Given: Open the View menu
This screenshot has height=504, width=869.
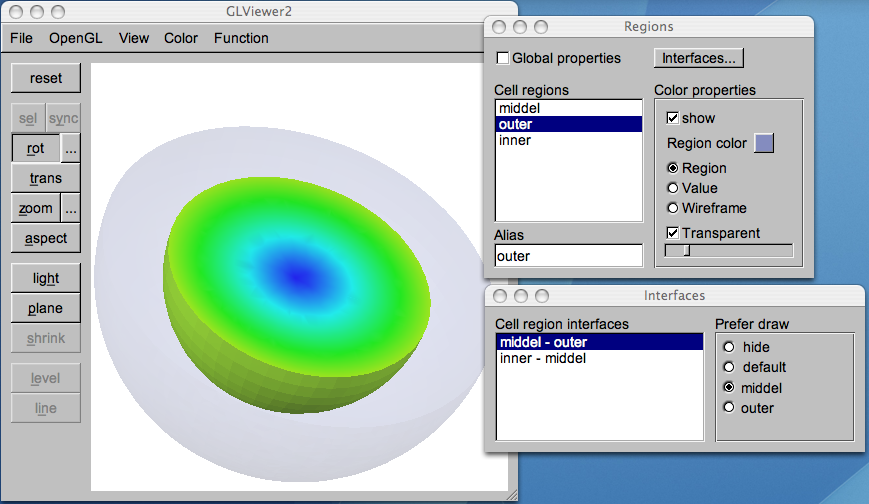Looking at the screenshot, I should click(x=134, y=38).
